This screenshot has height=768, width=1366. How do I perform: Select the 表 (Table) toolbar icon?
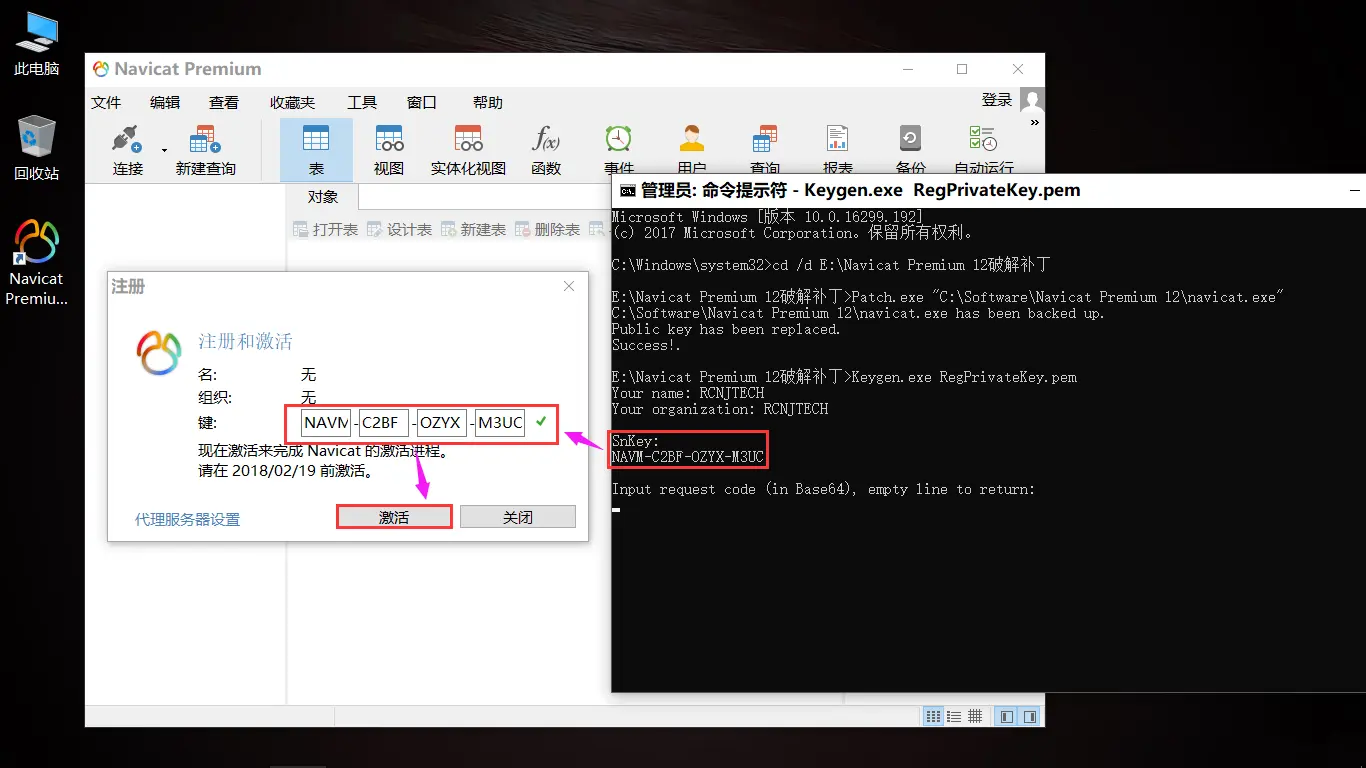pos(316,150)
